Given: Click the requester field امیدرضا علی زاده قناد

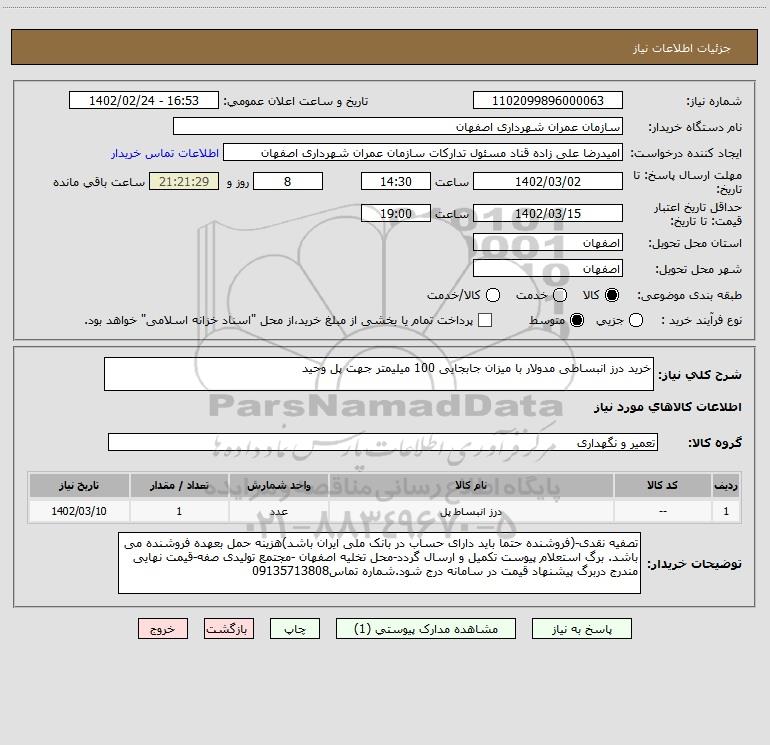Looking at the screenshot, I should click(x=423, y=153).
